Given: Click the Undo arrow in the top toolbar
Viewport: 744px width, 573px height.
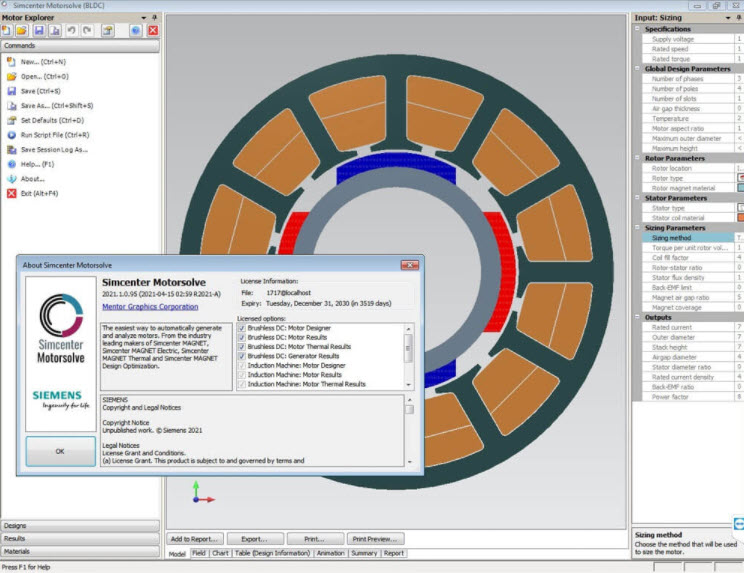Looking at the screenshot, I should (71, 31).
